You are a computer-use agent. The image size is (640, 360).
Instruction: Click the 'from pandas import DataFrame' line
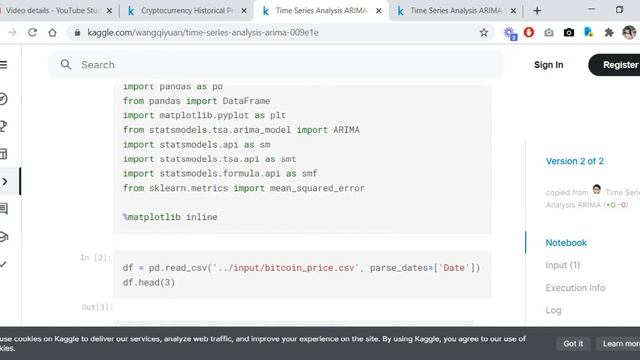196,101
